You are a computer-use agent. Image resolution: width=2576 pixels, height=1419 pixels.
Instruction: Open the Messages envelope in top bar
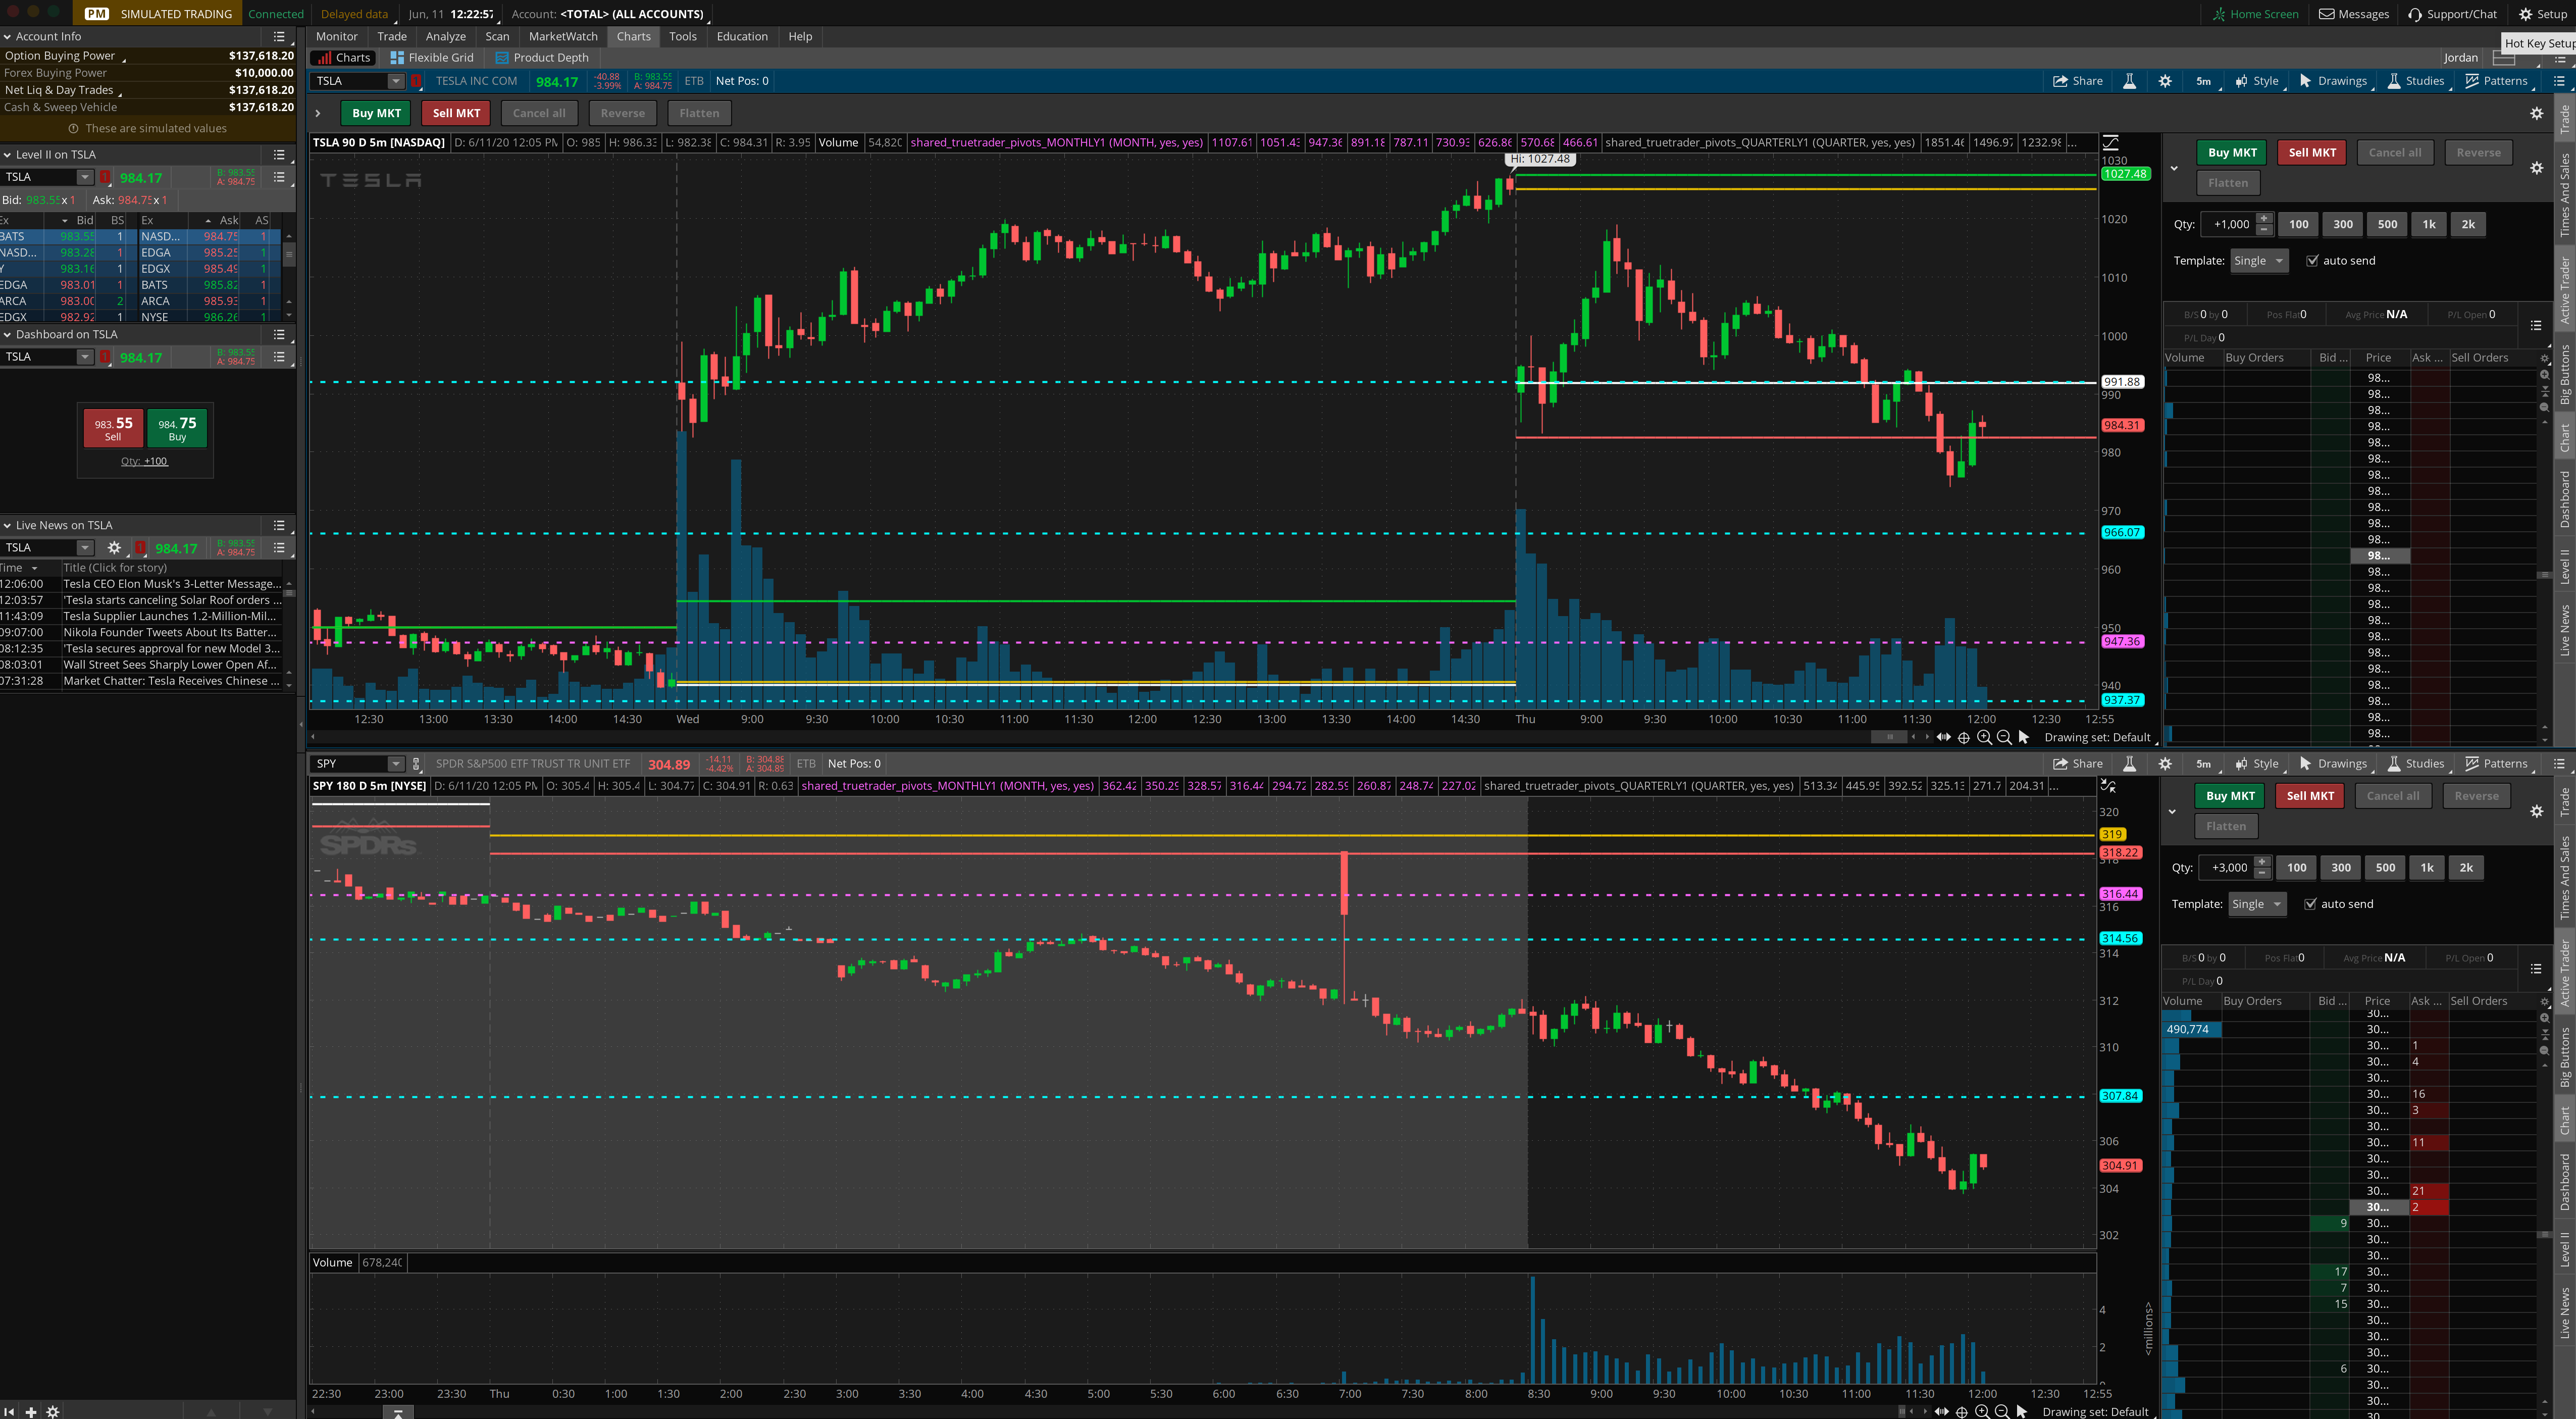click(2327, 14)
